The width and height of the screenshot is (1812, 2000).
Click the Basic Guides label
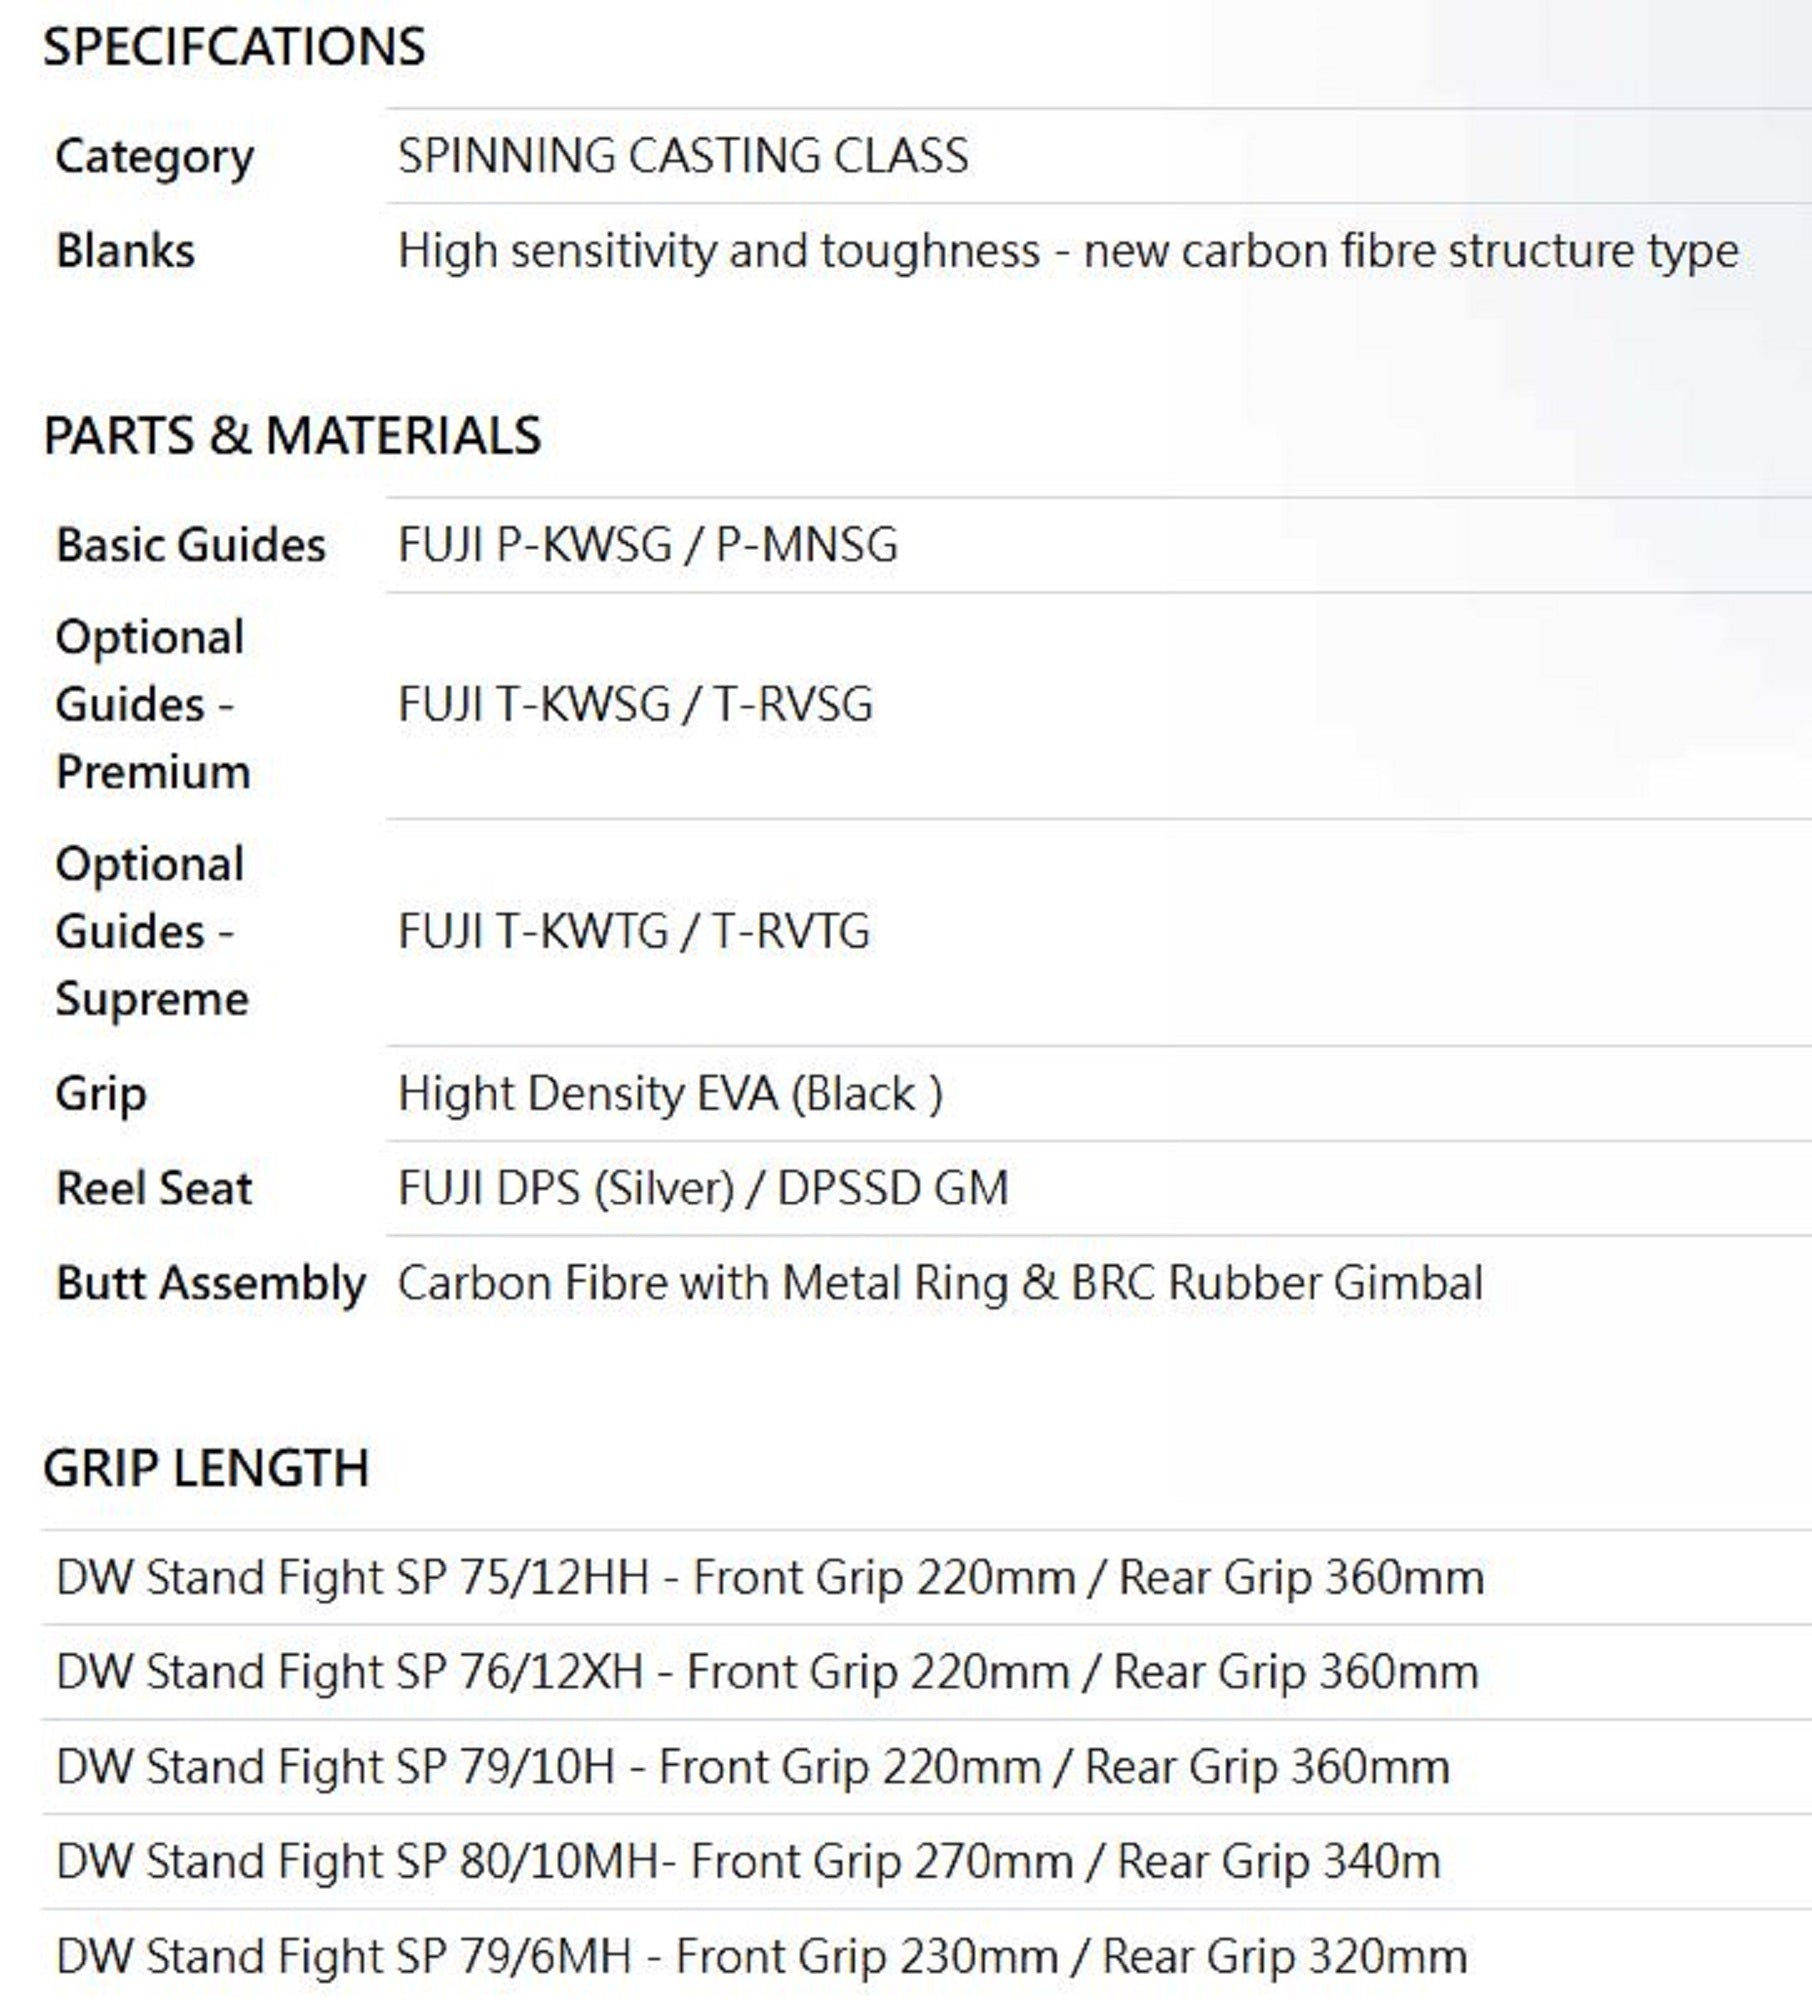pos(191,546)
